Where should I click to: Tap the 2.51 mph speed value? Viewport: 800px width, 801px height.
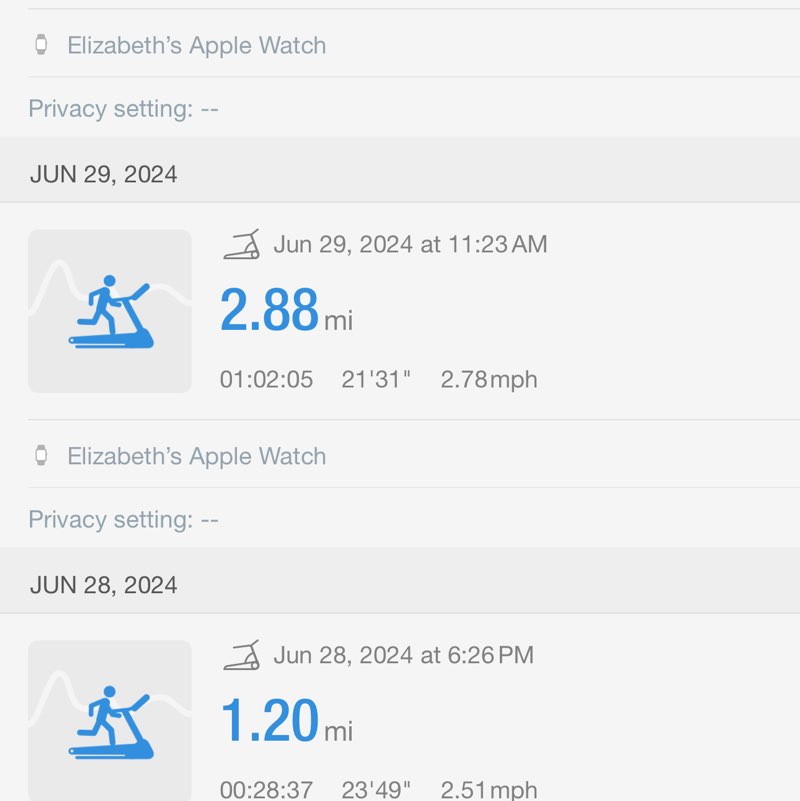[489, 790]
